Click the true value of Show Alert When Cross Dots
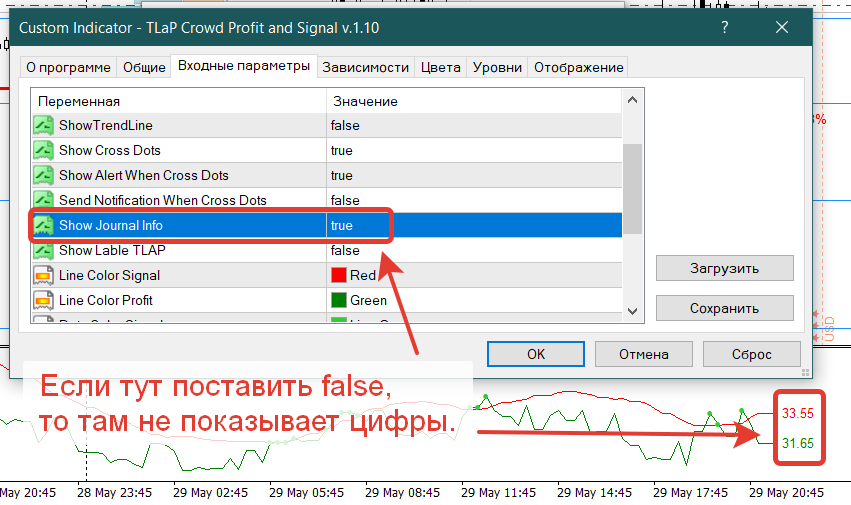 tap(342, 175)
